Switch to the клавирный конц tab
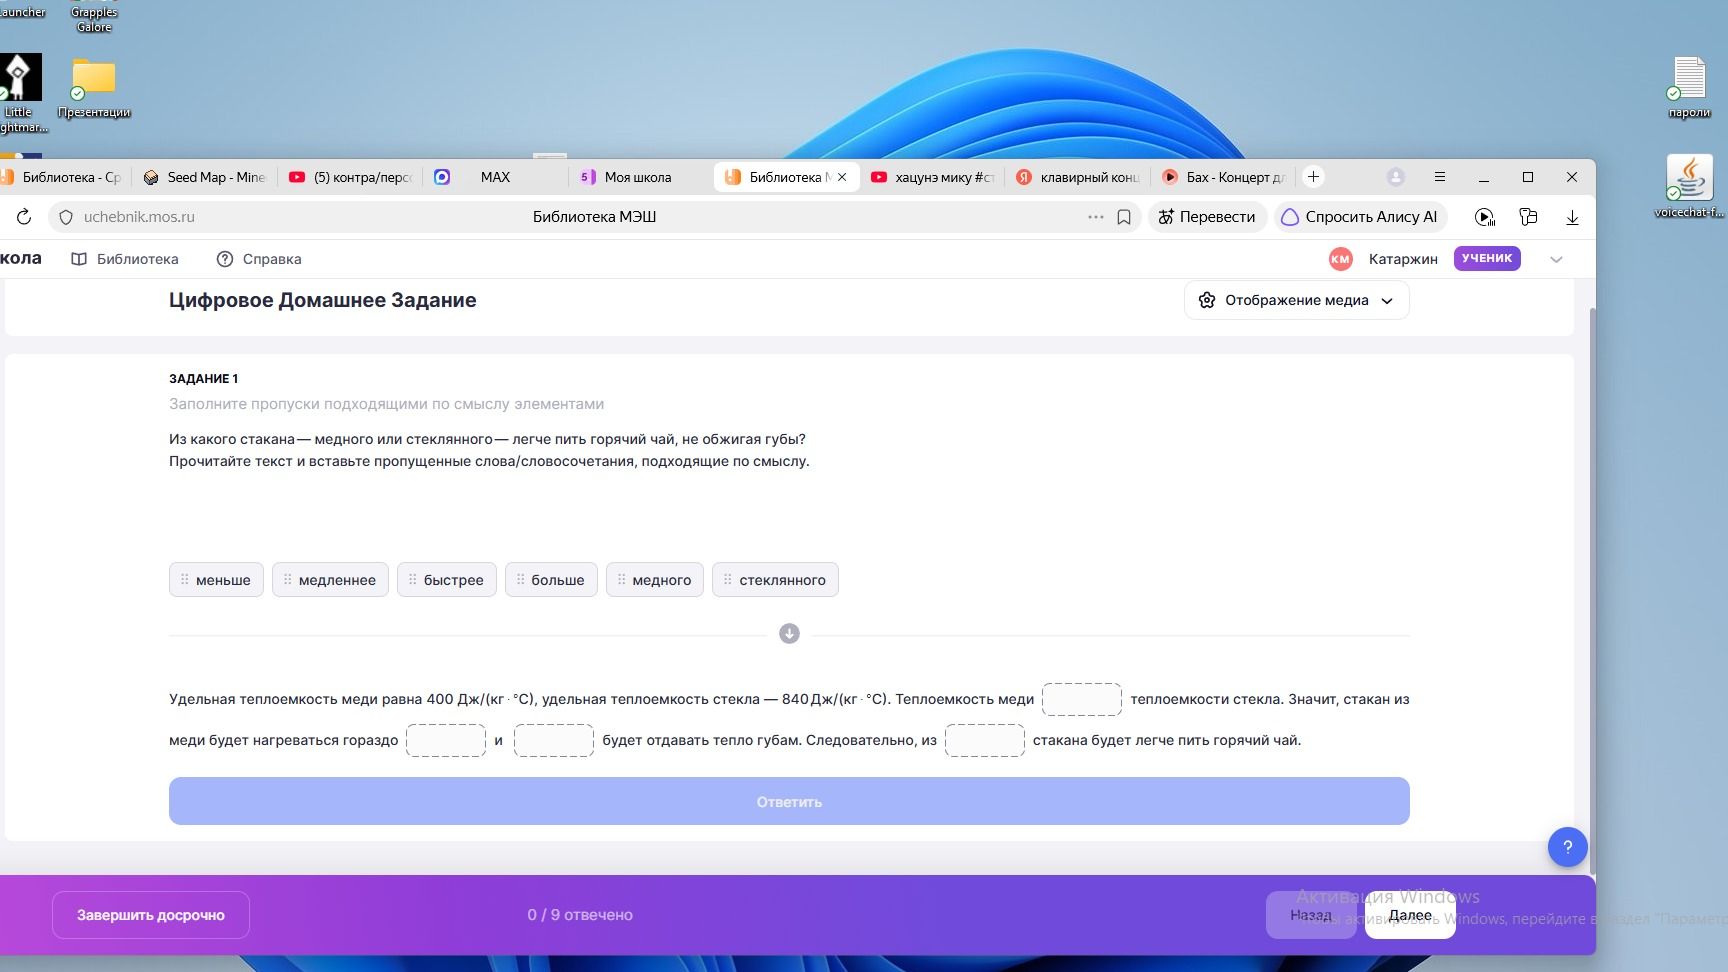The height and width of the screenshot is (972, 1728). point(1078,177)
